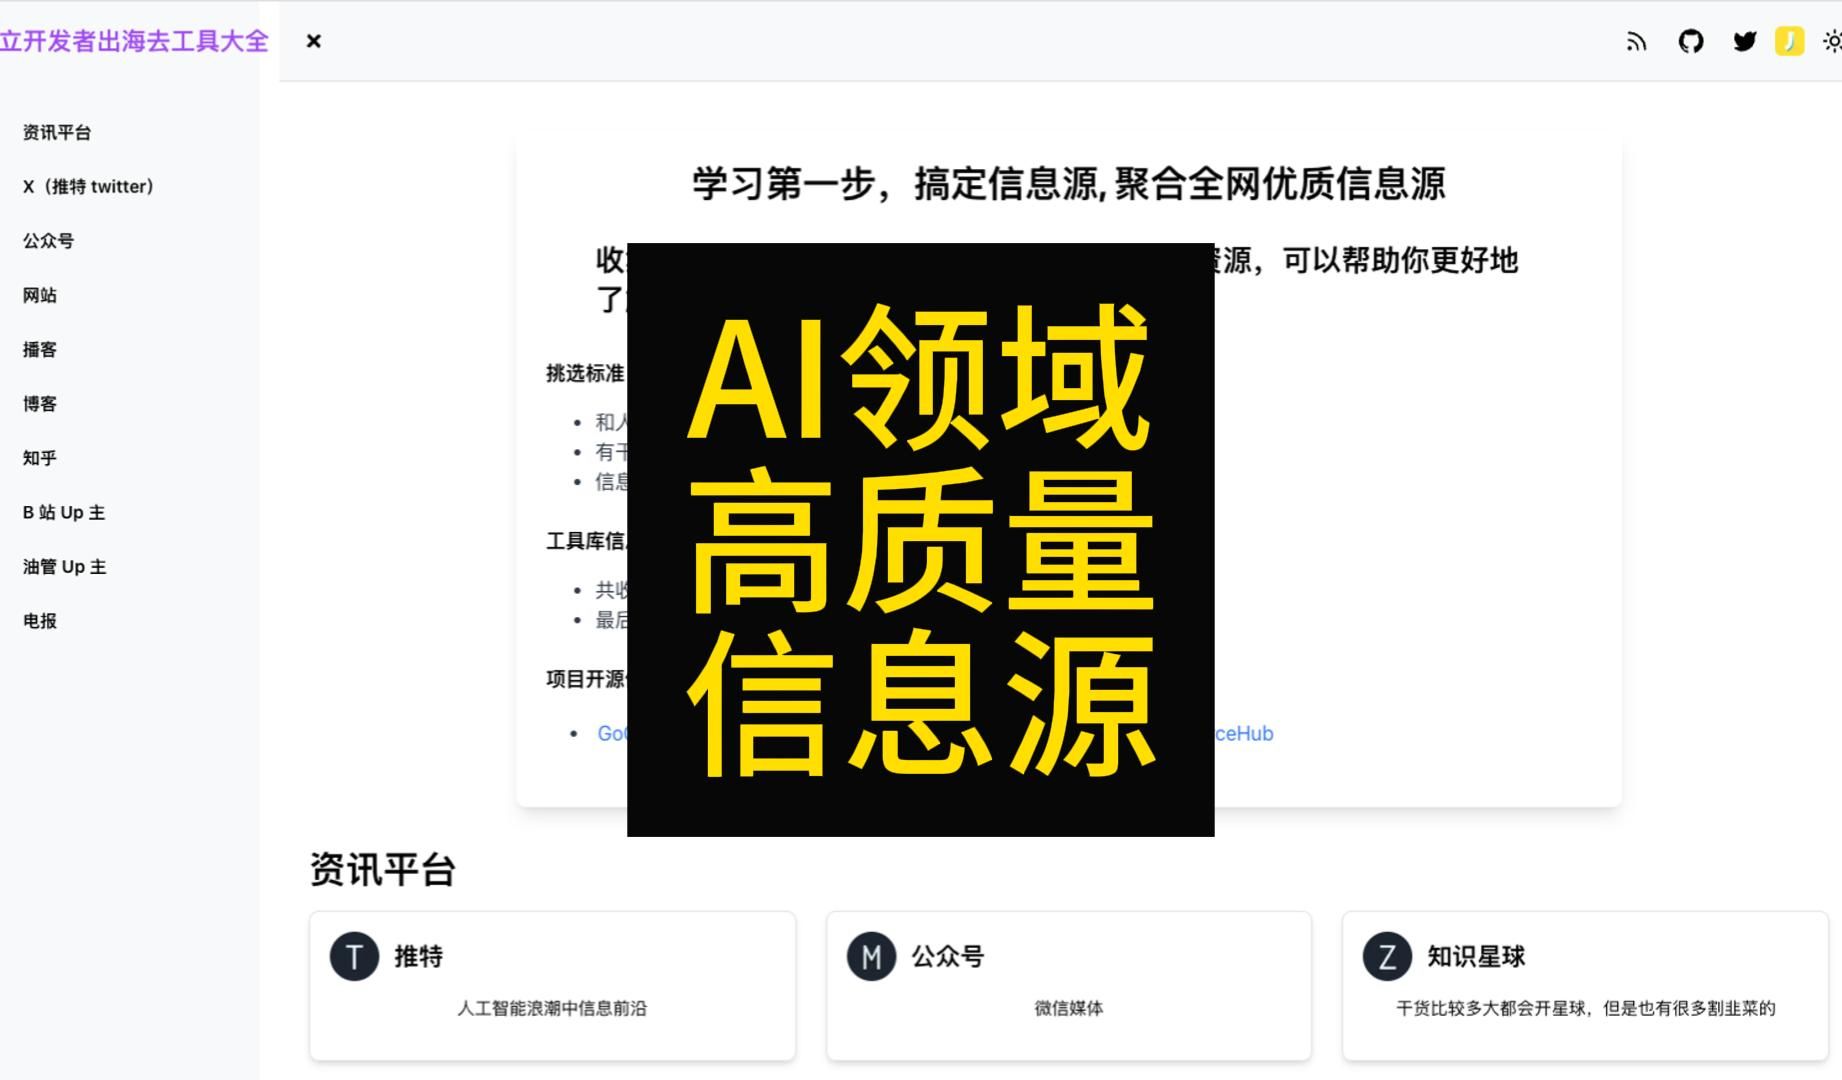Open 电报 sidebar entry
This screenshot has height=1080, width=1842.
coord(40,620)
